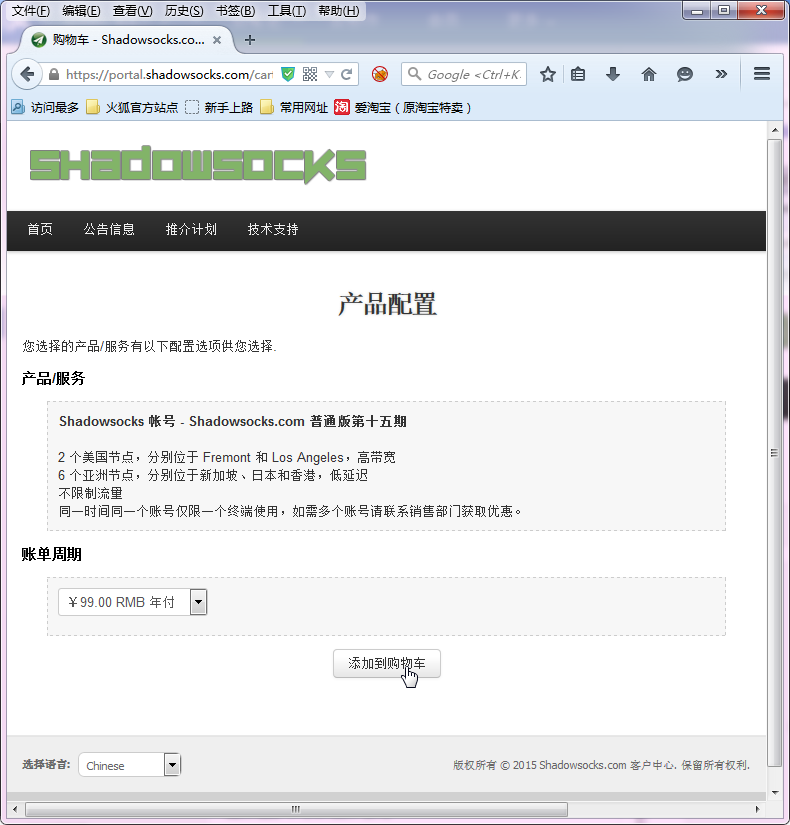
Task: Click the vertical scrollbar down arrow
Action: 774,792
